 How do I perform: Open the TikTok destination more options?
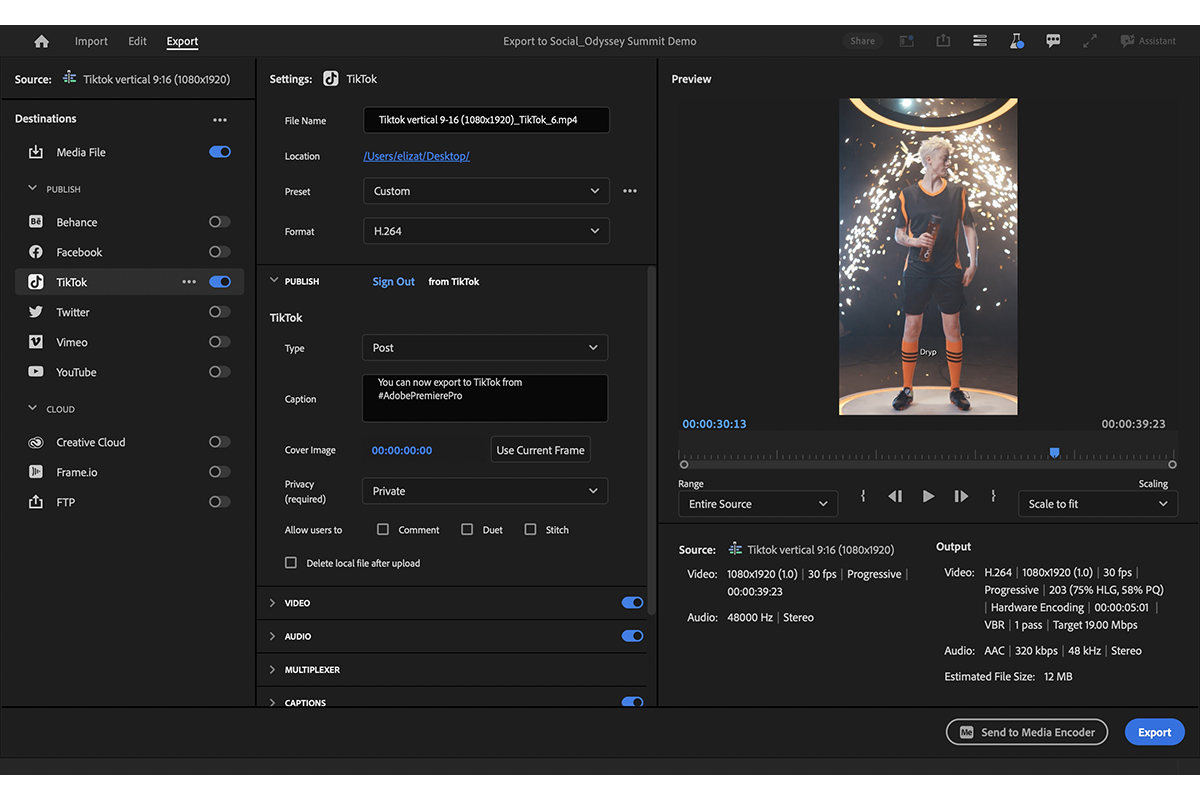point(189,282)
